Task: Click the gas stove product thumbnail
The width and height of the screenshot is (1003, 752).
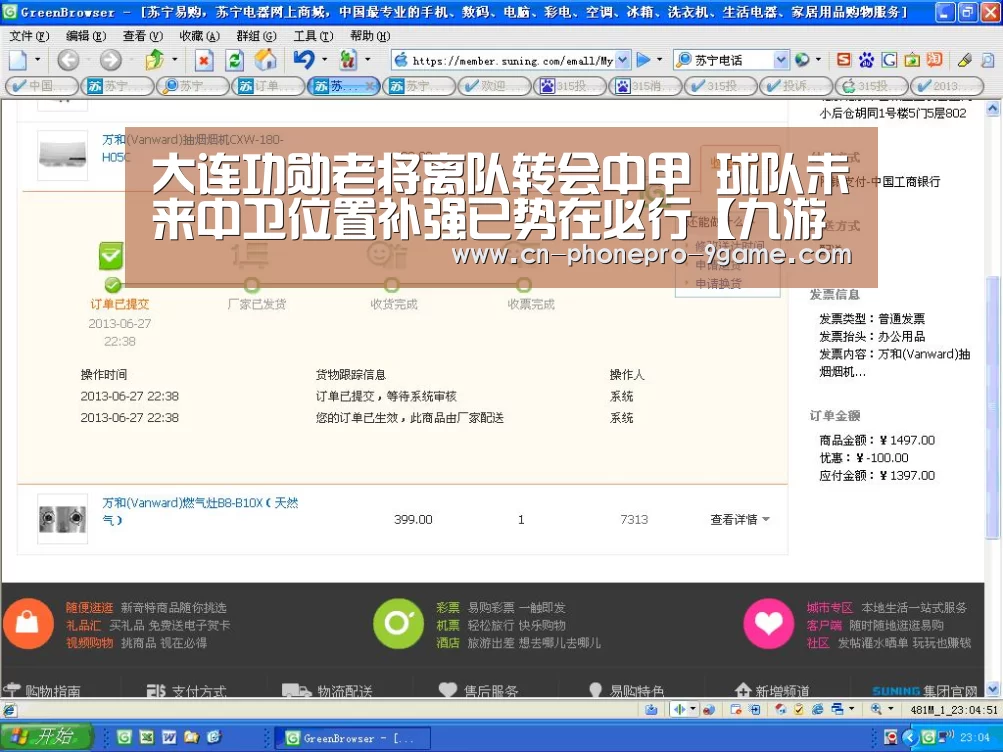Action: point(63,519)
